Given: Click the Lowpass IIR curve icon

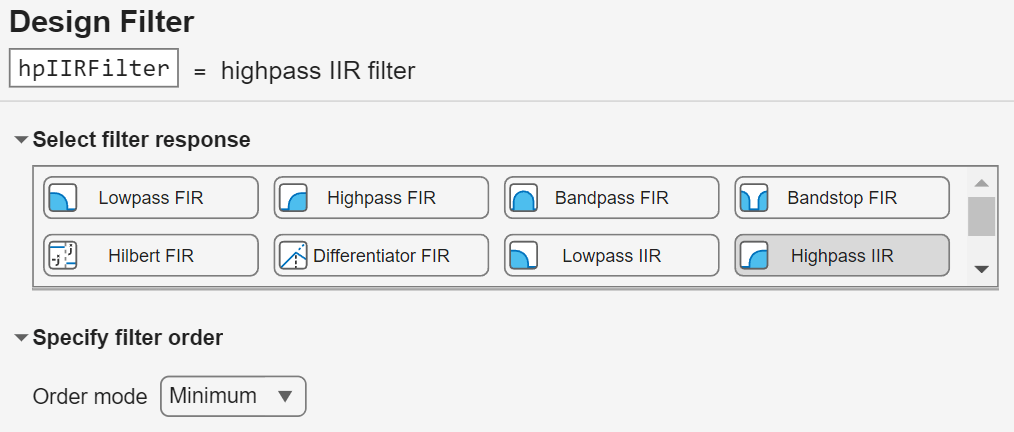Looking at the screenshot, I should [x=521, y=255].
